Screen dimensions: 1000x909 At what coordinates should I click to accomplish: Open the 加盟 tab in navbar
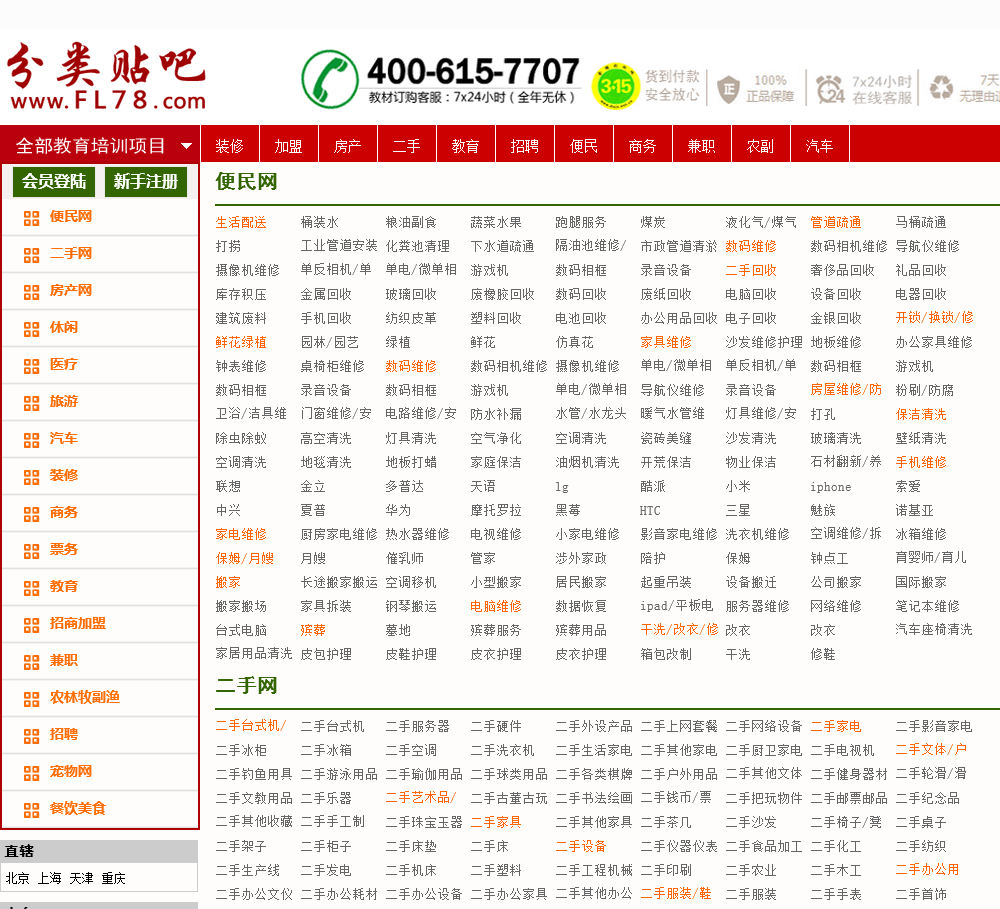(x=288, y=145)
